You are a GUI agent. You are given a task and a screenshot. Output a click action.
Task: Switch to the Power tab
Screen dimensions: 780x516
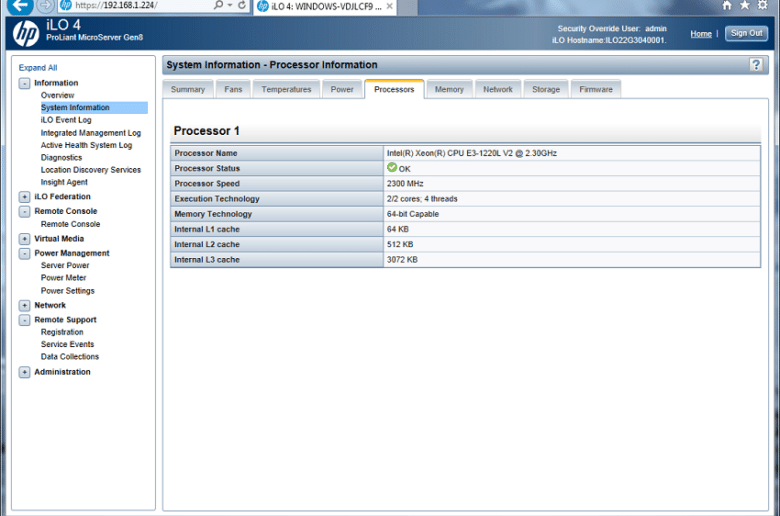342,89
